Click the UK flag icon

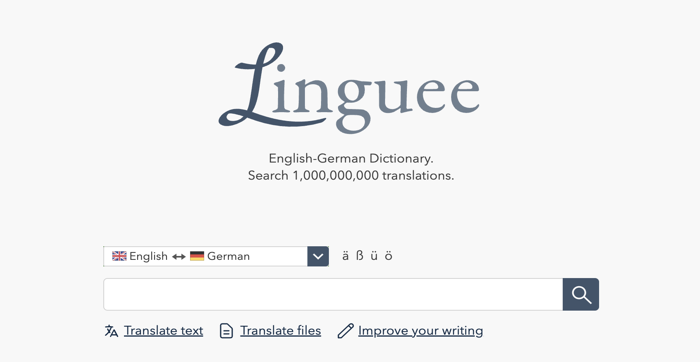tap(119, 256)
